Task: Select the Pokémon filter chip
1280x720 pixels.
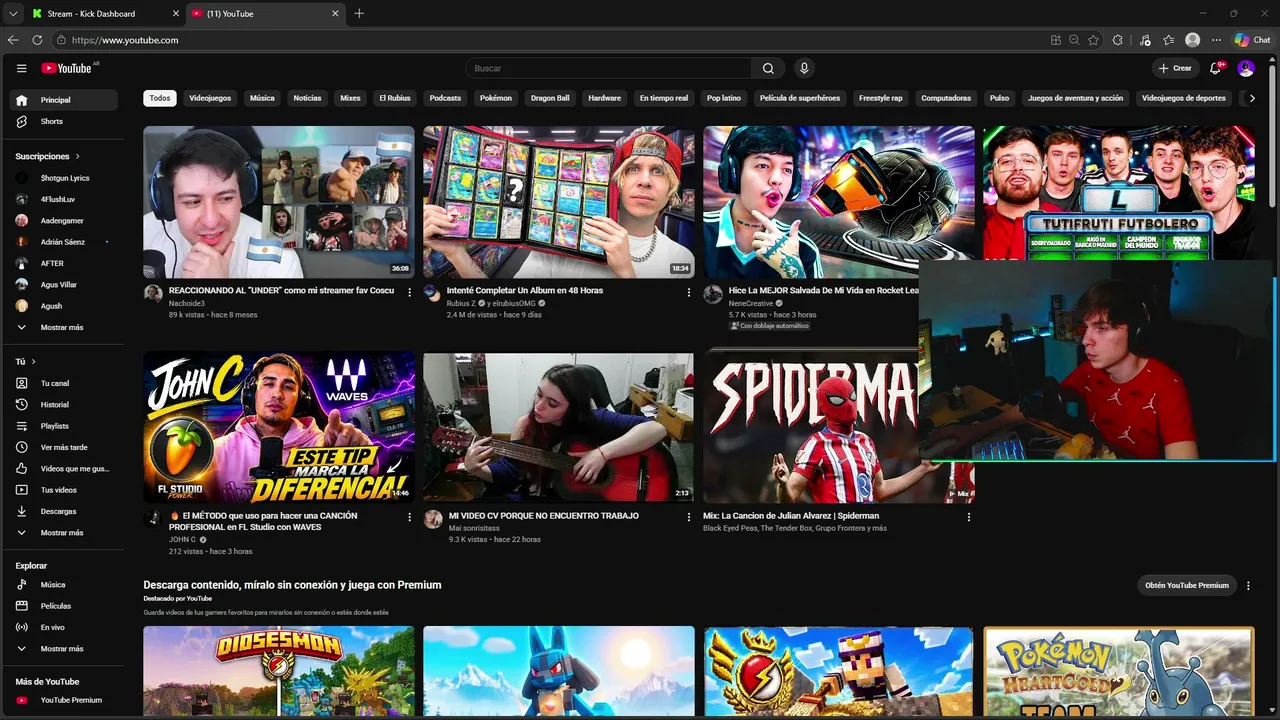Action: point(496,98)
